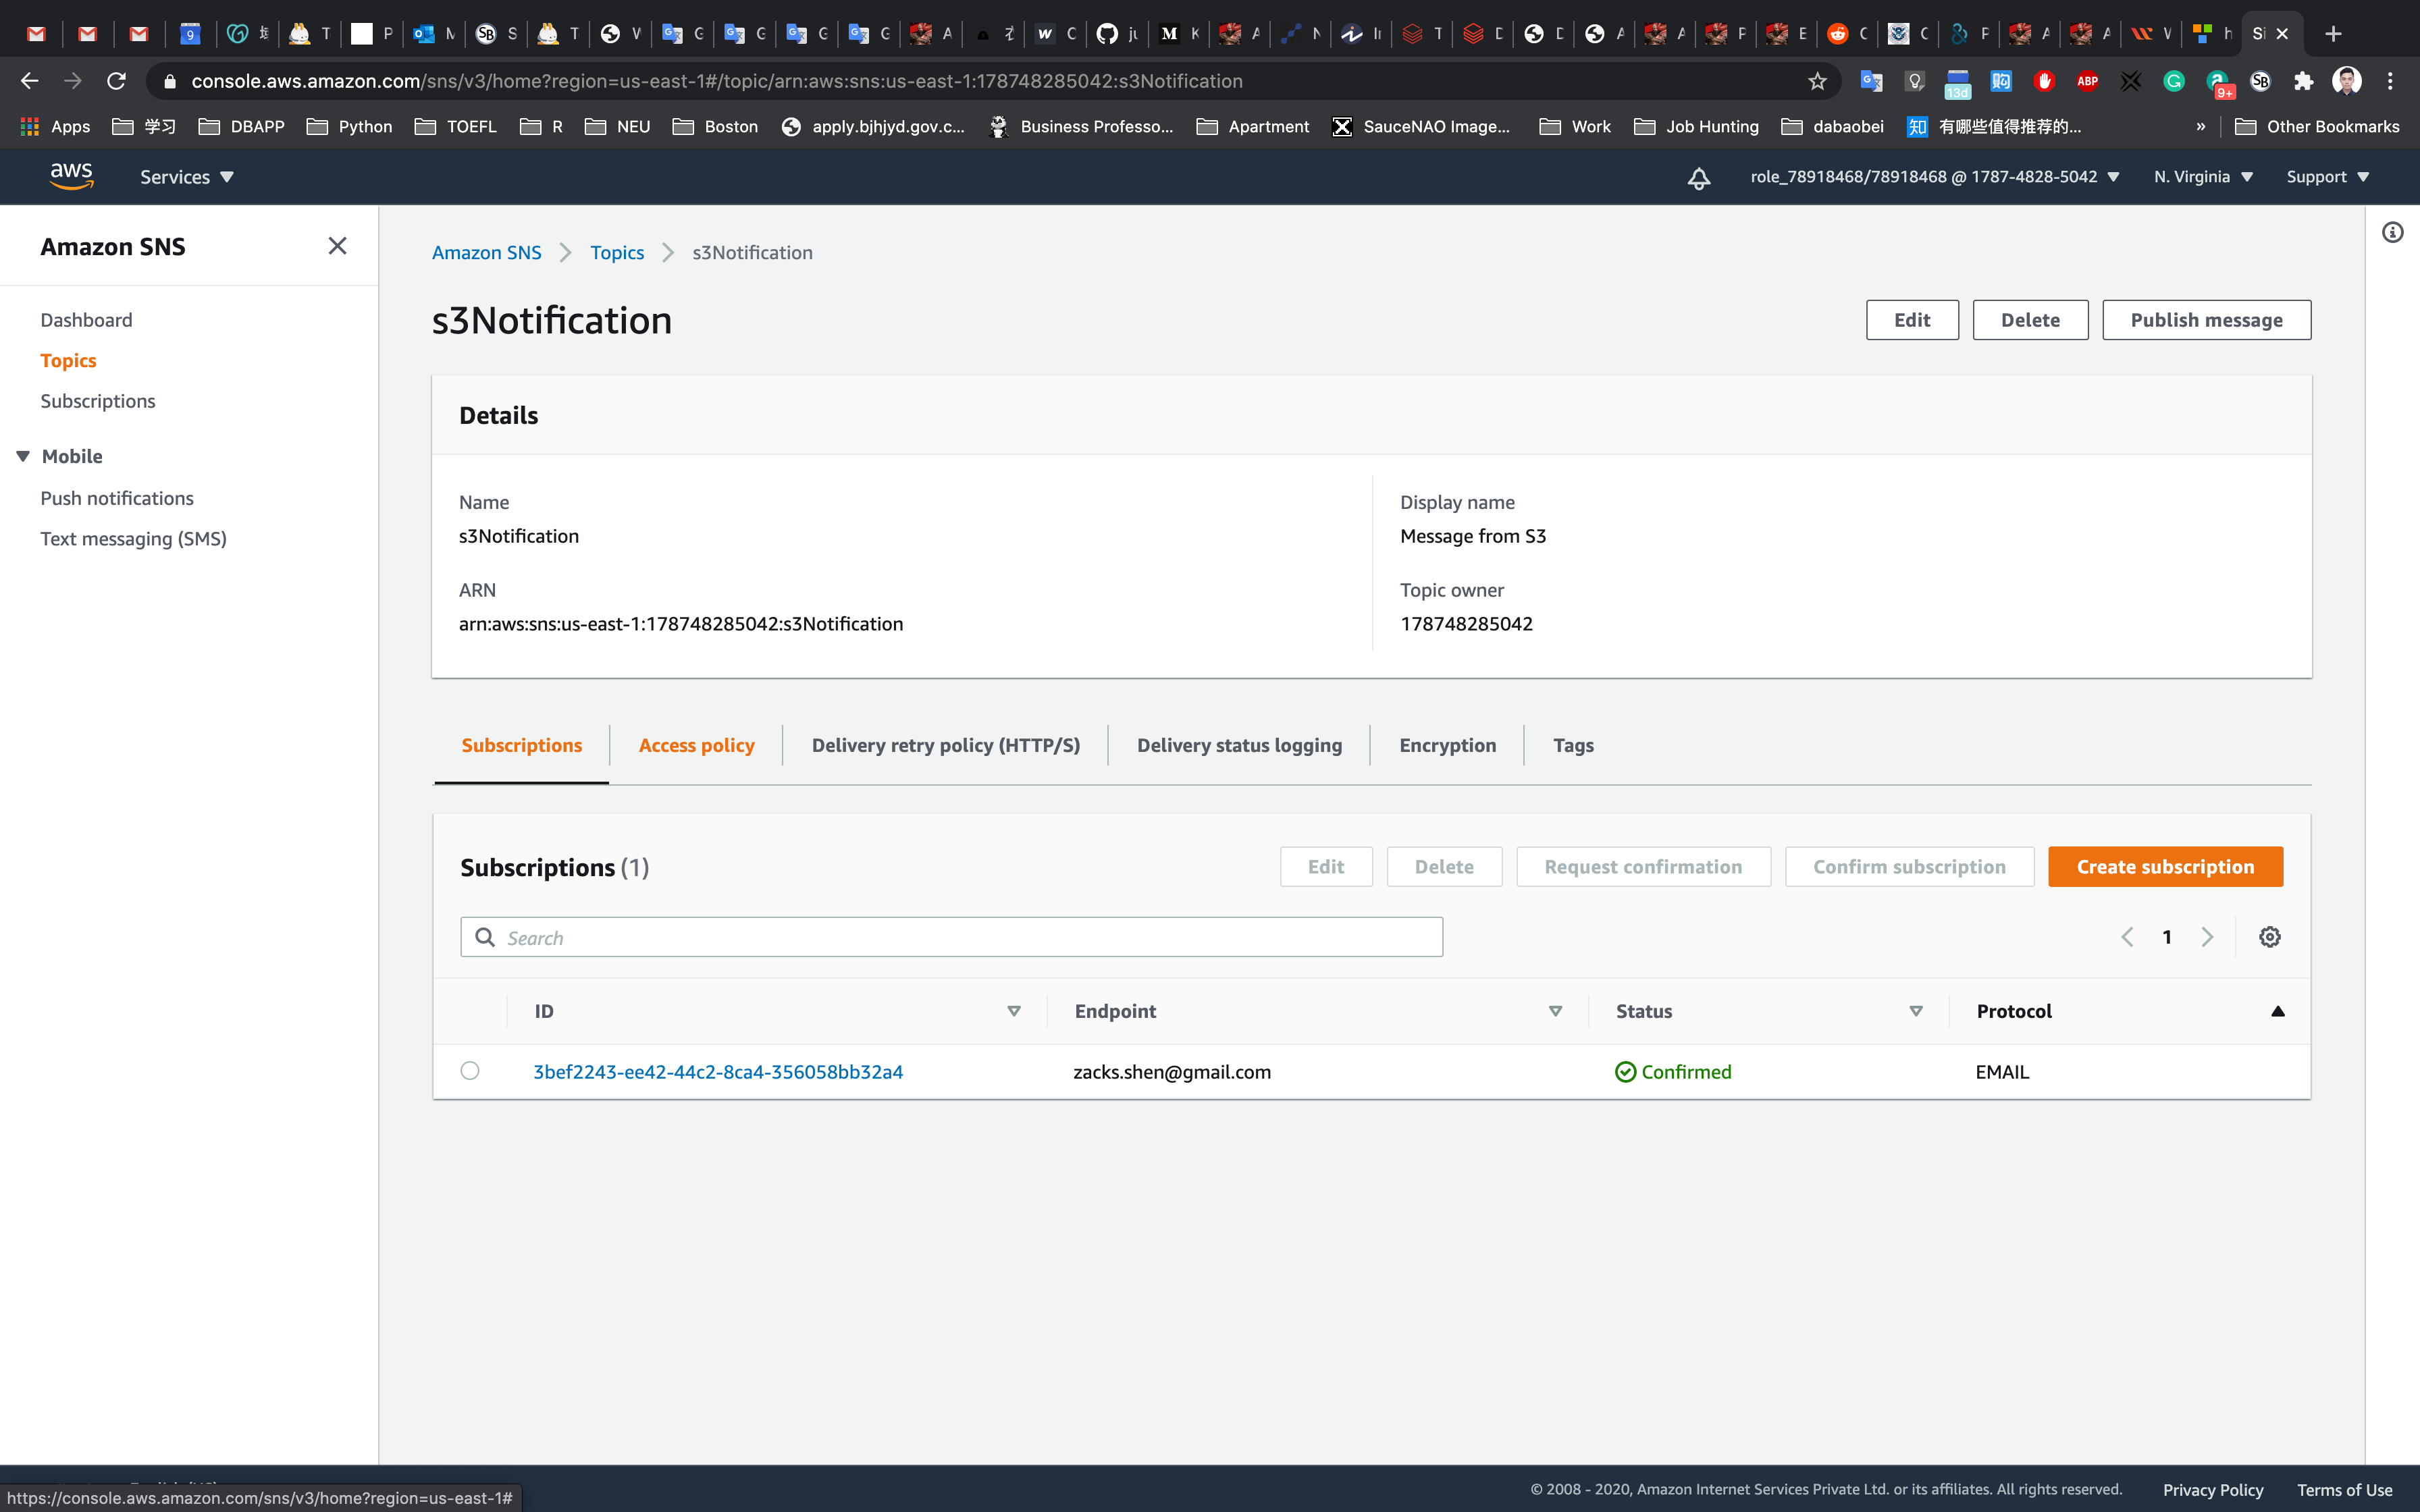The image size is (2420, 1512).
Task: Click the AWS logo home icon
Action: point(71,176)
